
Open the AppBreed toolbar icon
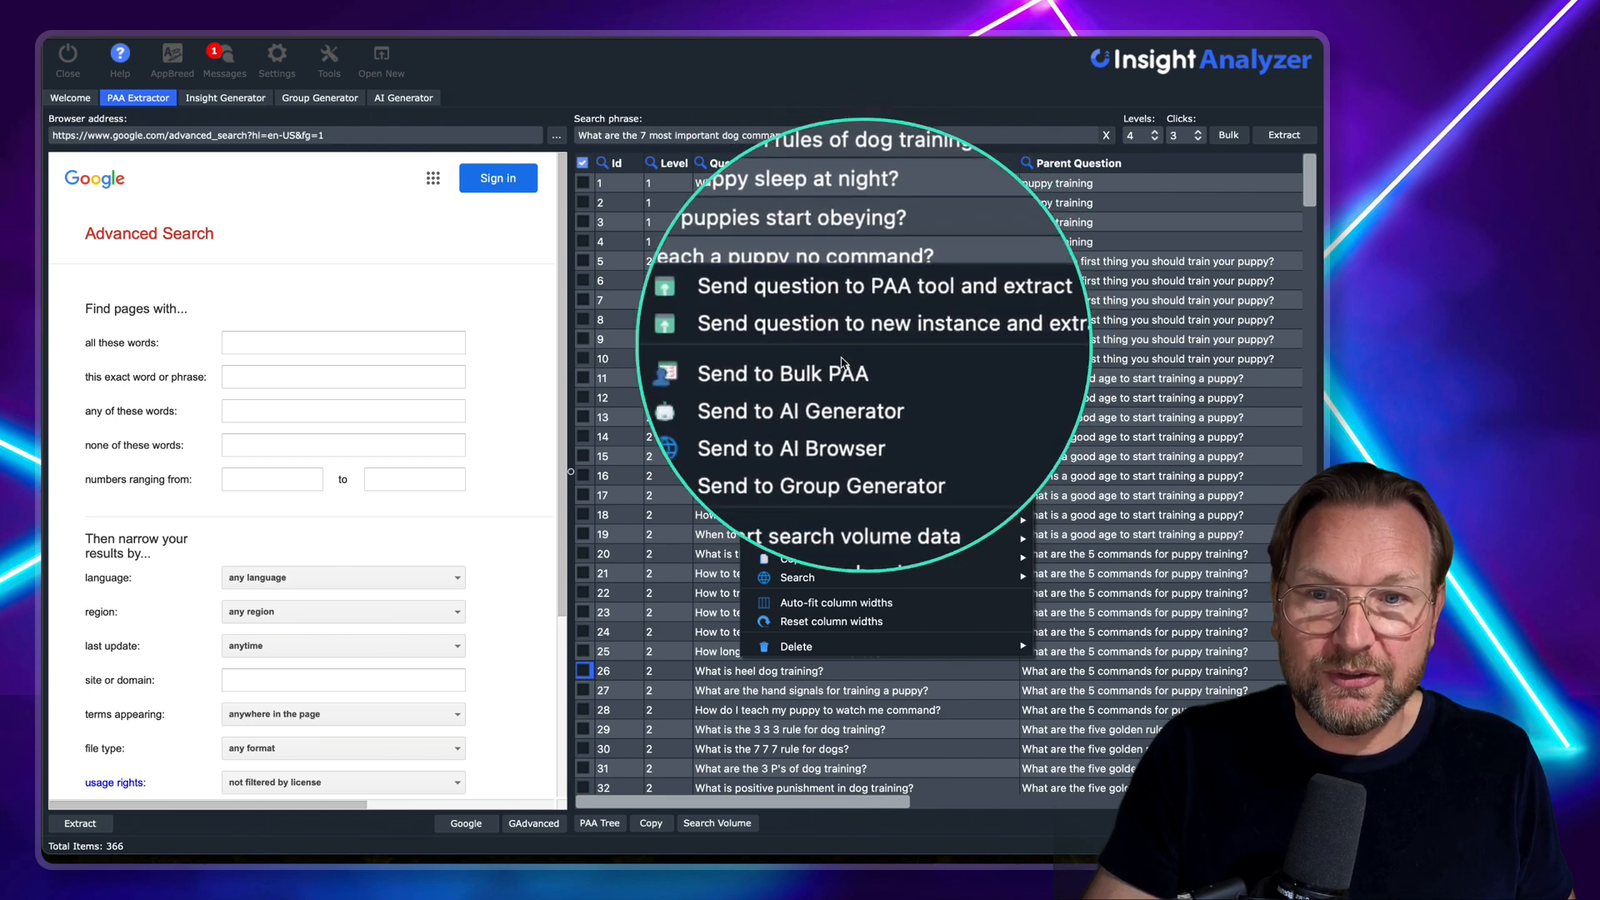(172, 54)
